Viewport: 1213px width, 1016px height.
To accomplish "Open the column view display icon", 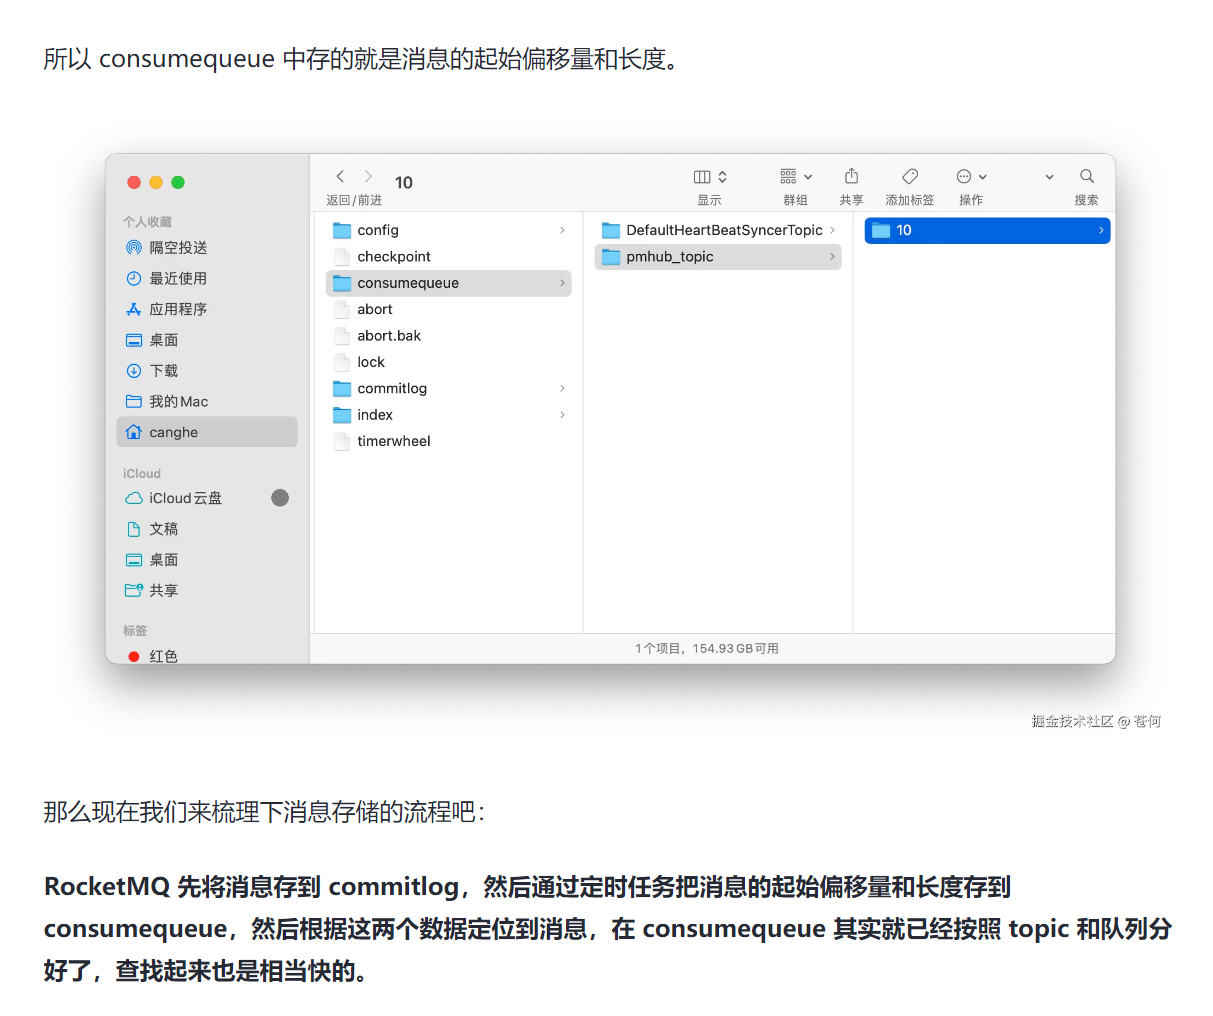I will pyautogui.click(x=702, y=177).
